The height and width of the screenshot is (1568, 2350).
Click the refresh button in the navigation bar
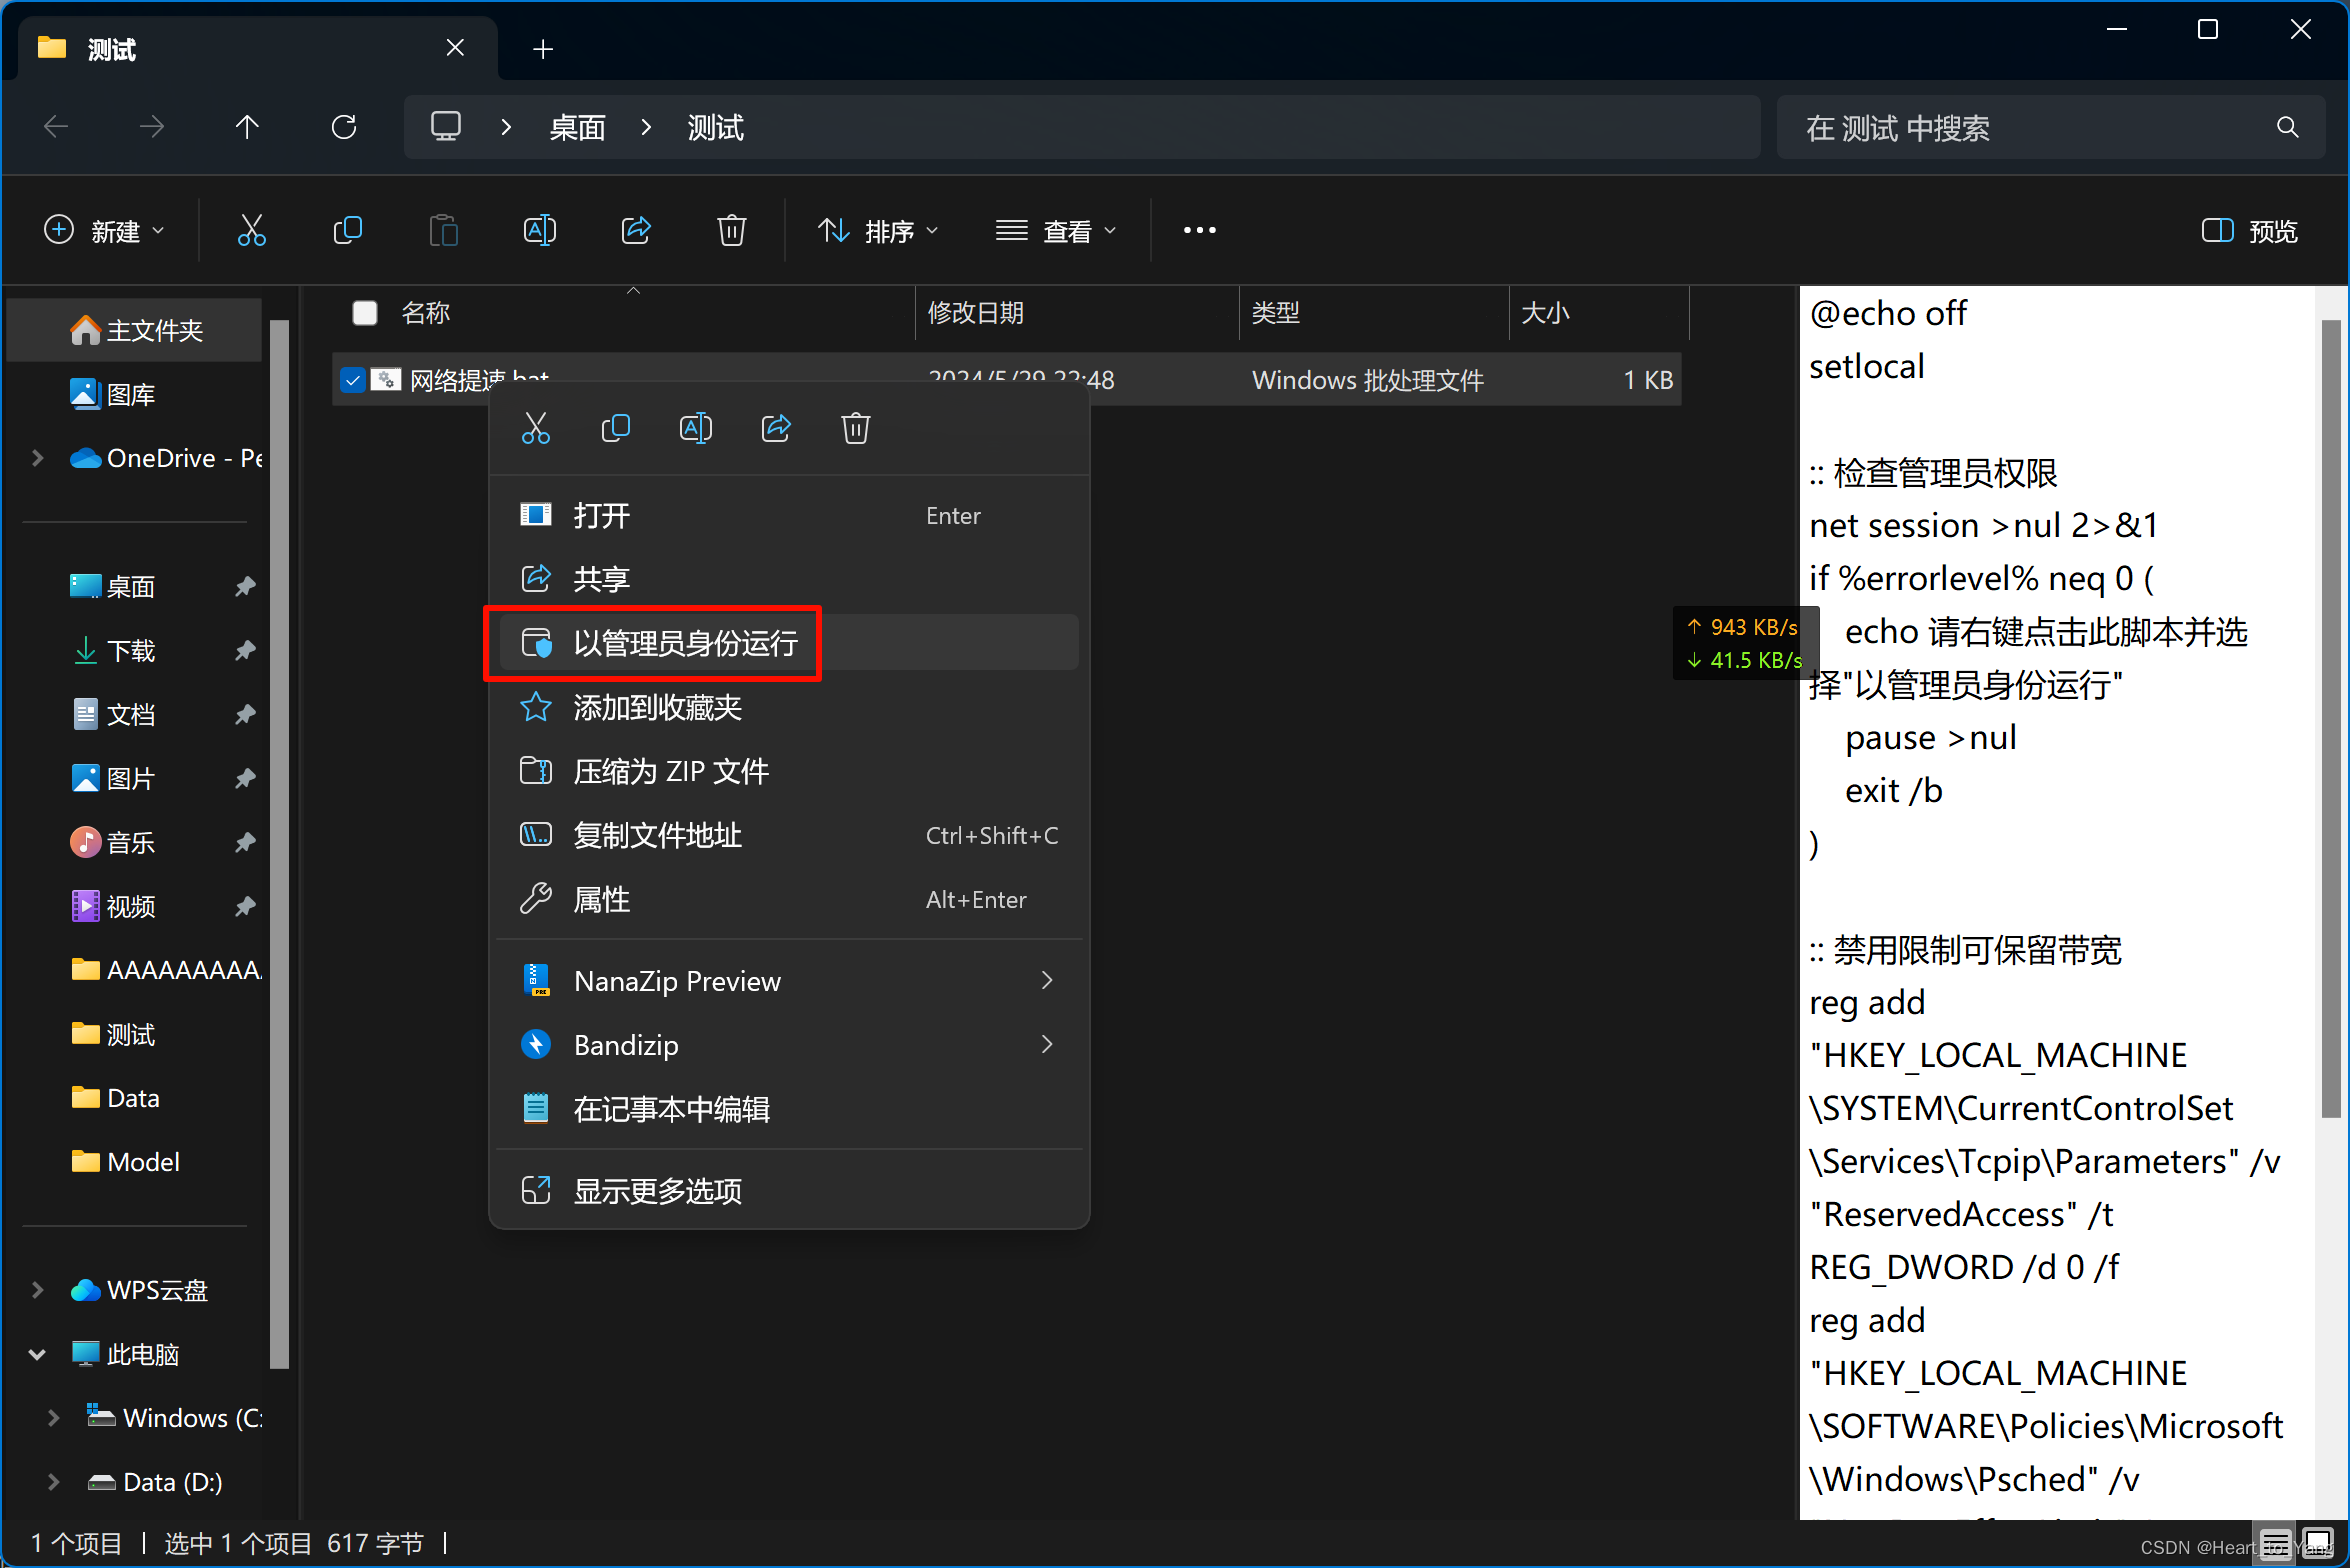tap(344, 127)
